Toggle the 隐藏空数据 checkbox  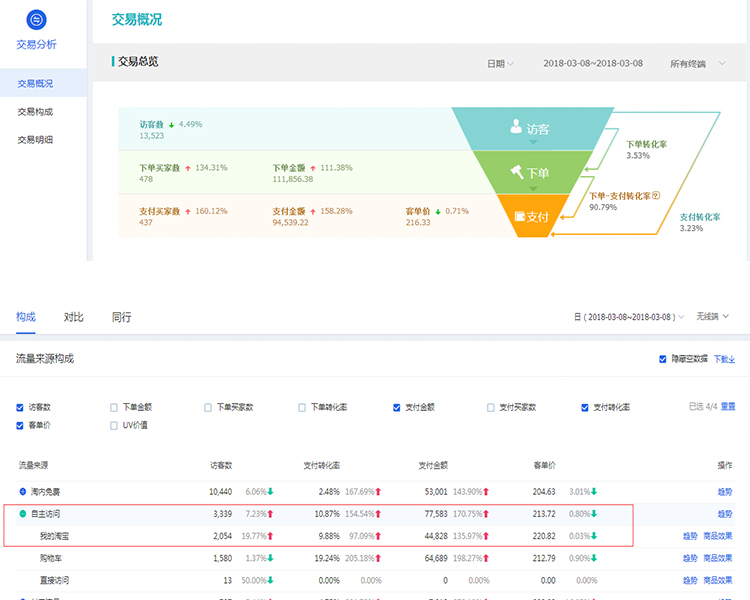[x=662, y=359]
